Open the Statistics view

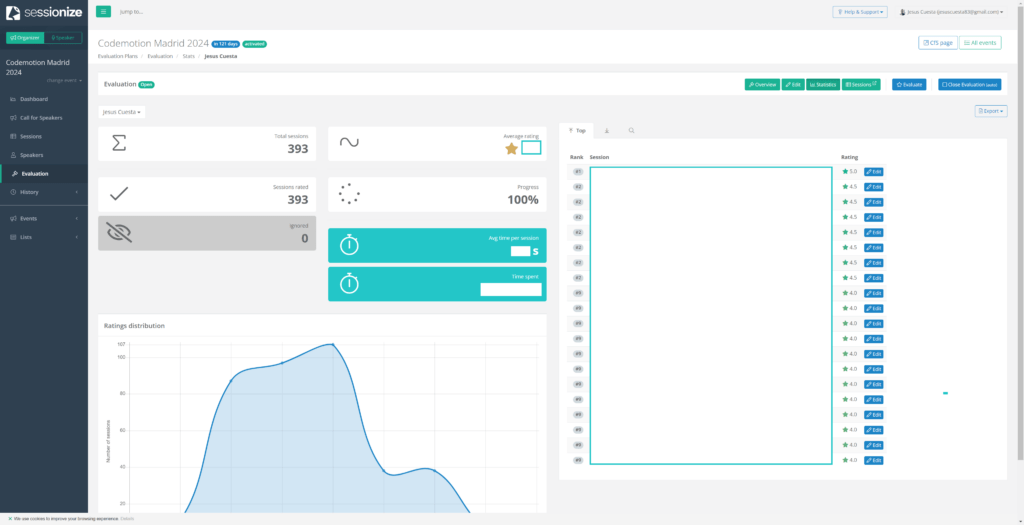(823, 84)
